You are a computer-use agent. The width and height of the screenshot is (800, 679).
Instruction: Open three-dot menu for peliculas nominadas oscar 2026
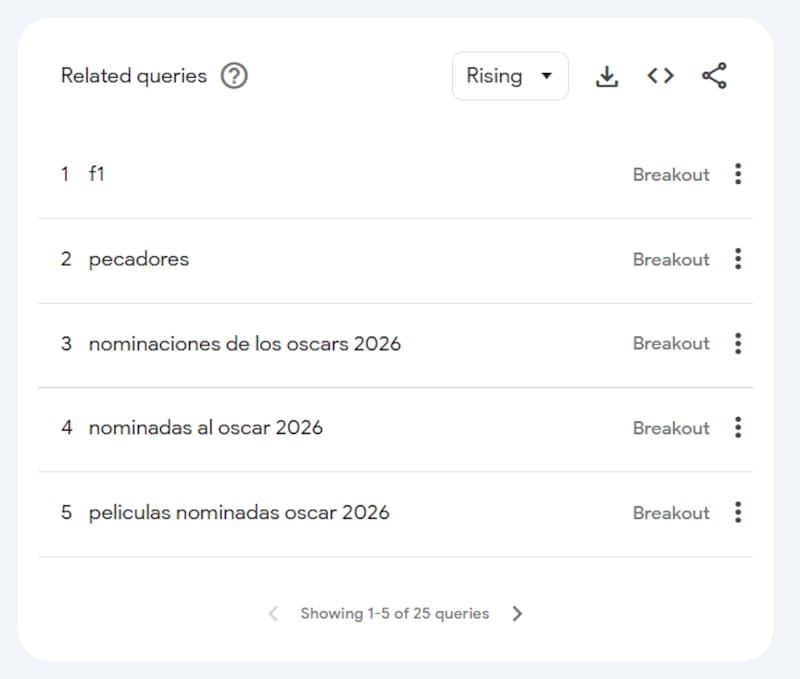point(738,513)
